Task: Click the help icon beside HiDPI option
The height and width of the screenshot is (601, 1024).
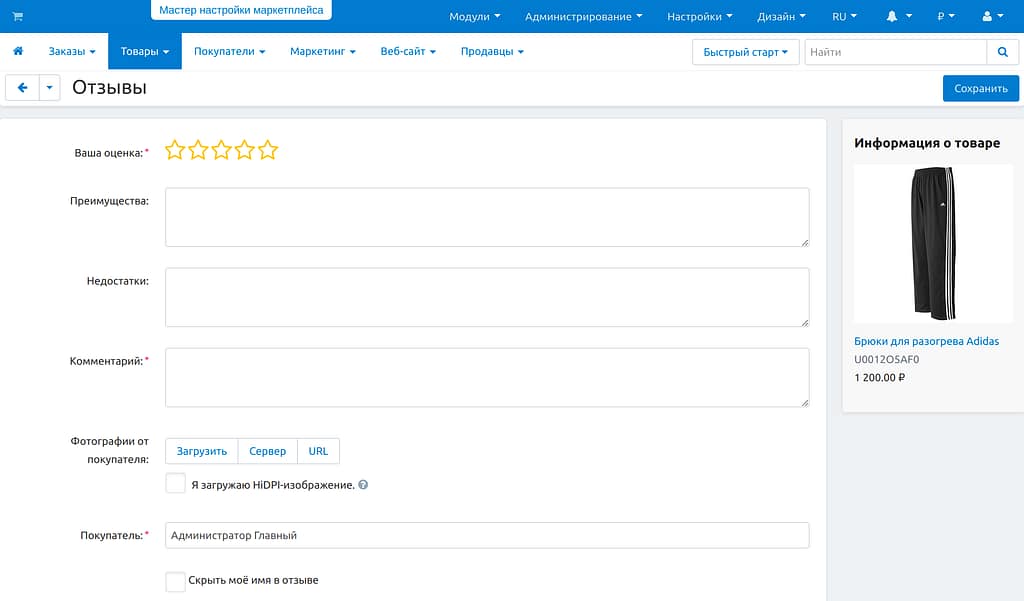Action: [363, 485]
